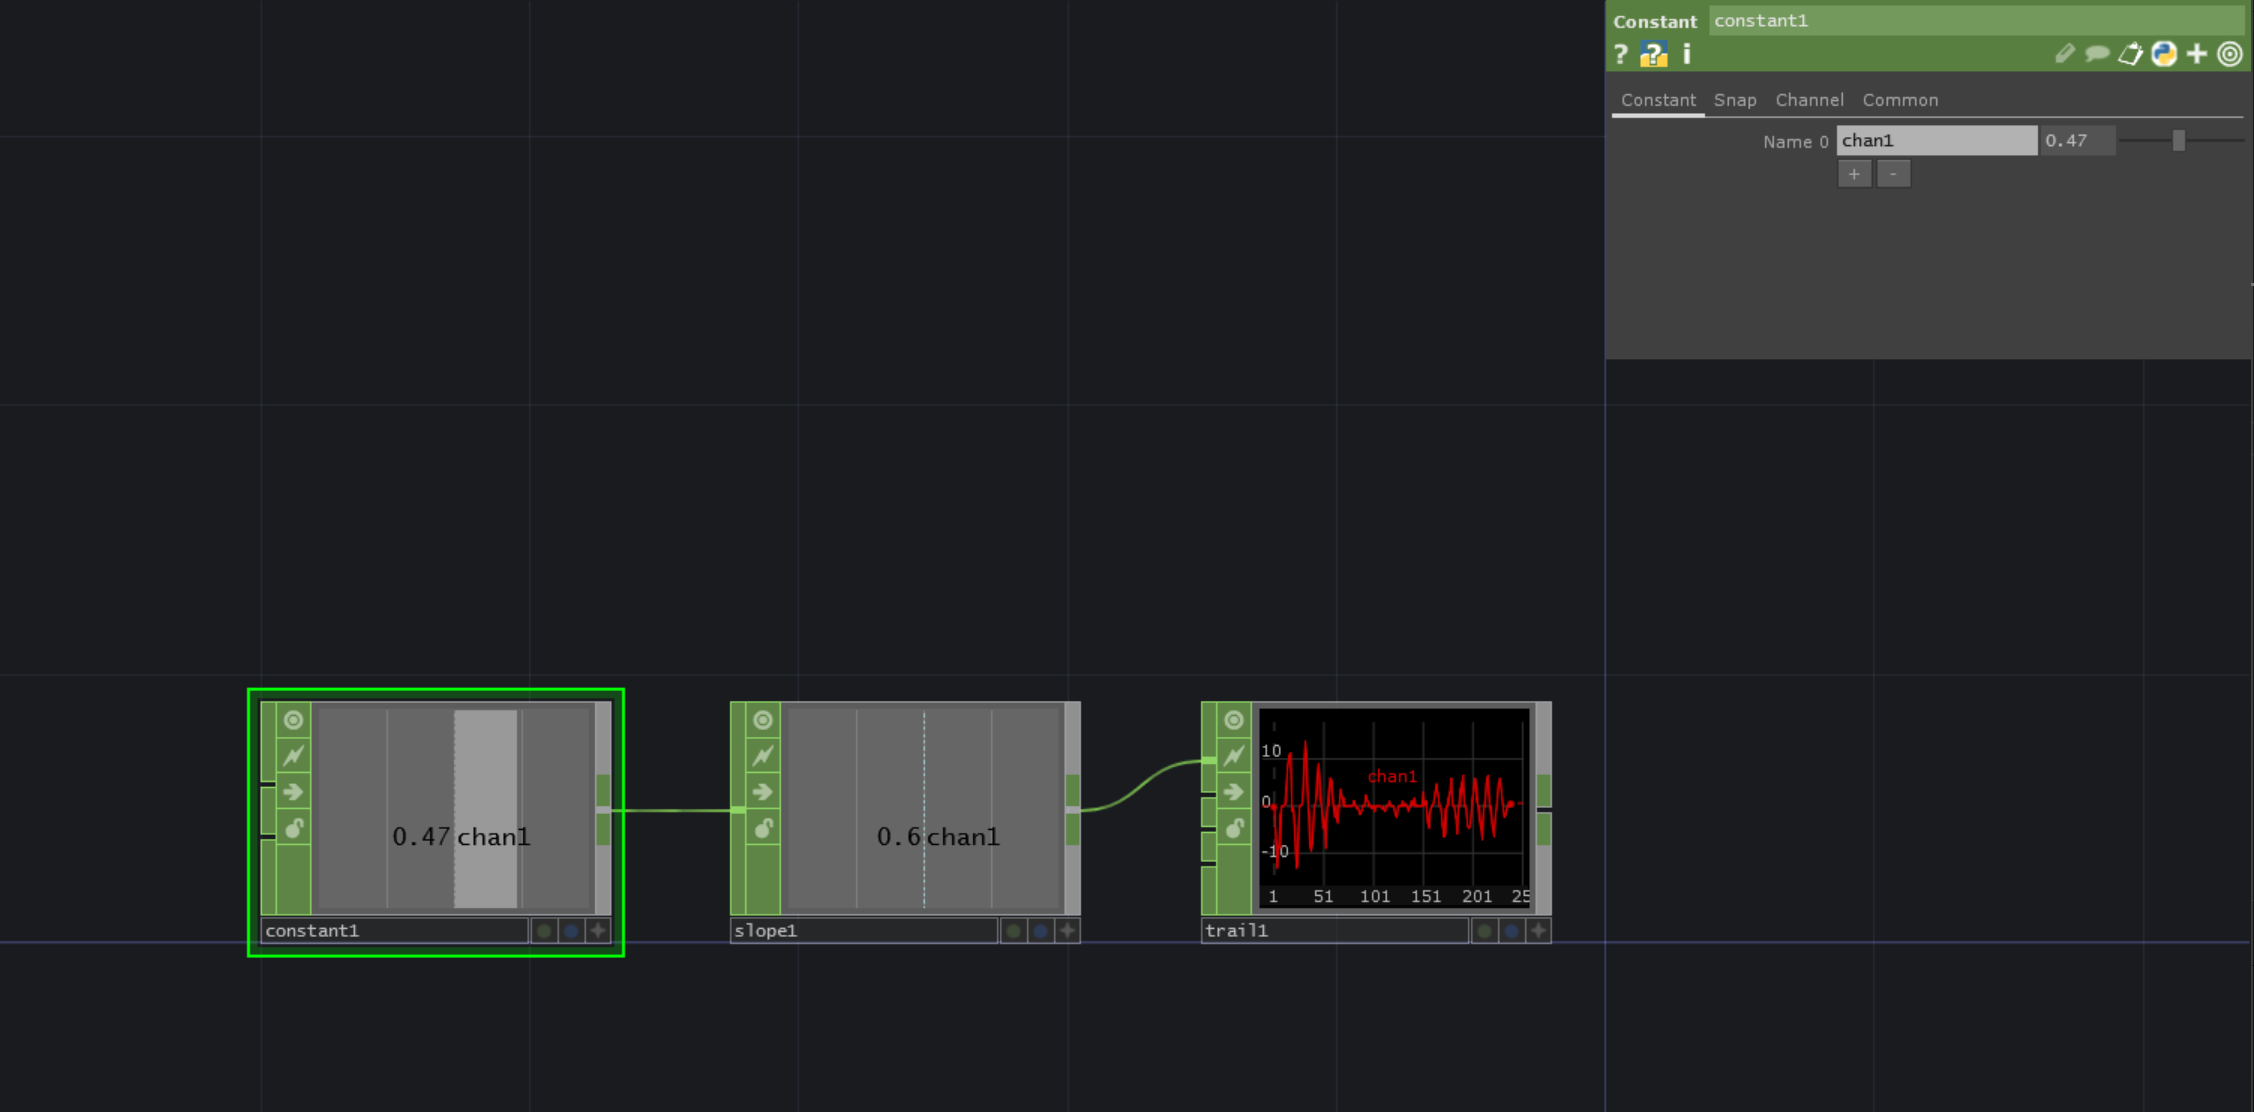Click green dot flag on slope1
The height and width of the screenshot is (1112, 2254).
pos(1014,931)
